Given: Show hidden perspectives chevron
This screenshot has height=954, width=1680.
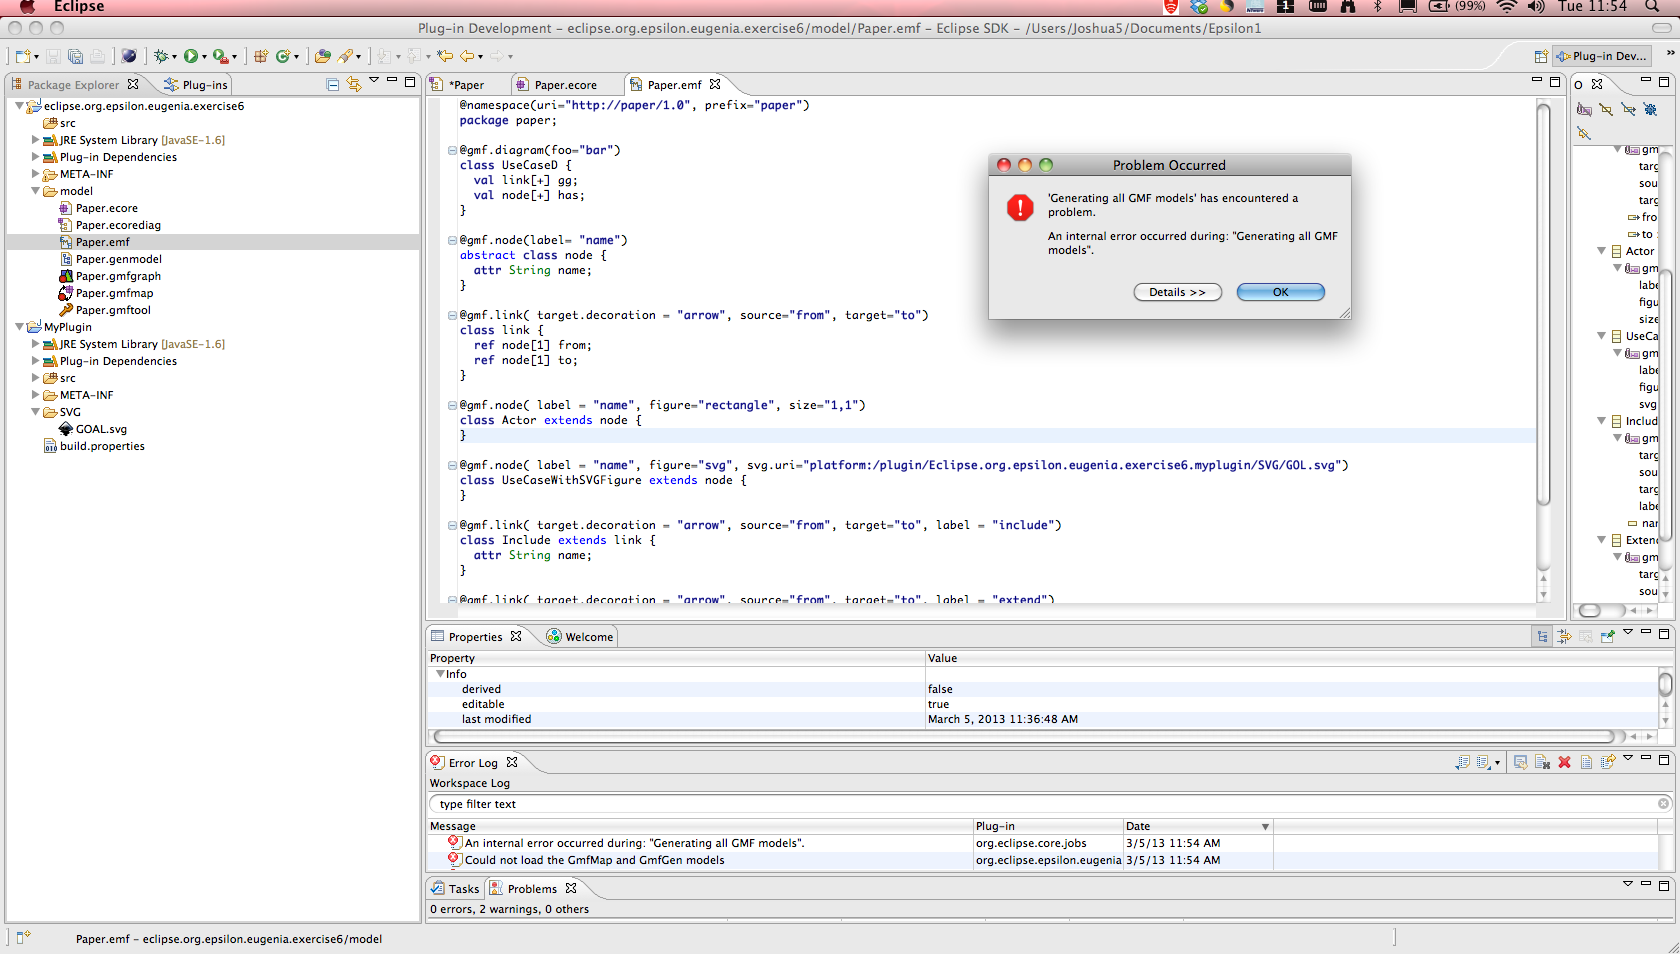Looking at the screenshot, I should pos(1669,53).
